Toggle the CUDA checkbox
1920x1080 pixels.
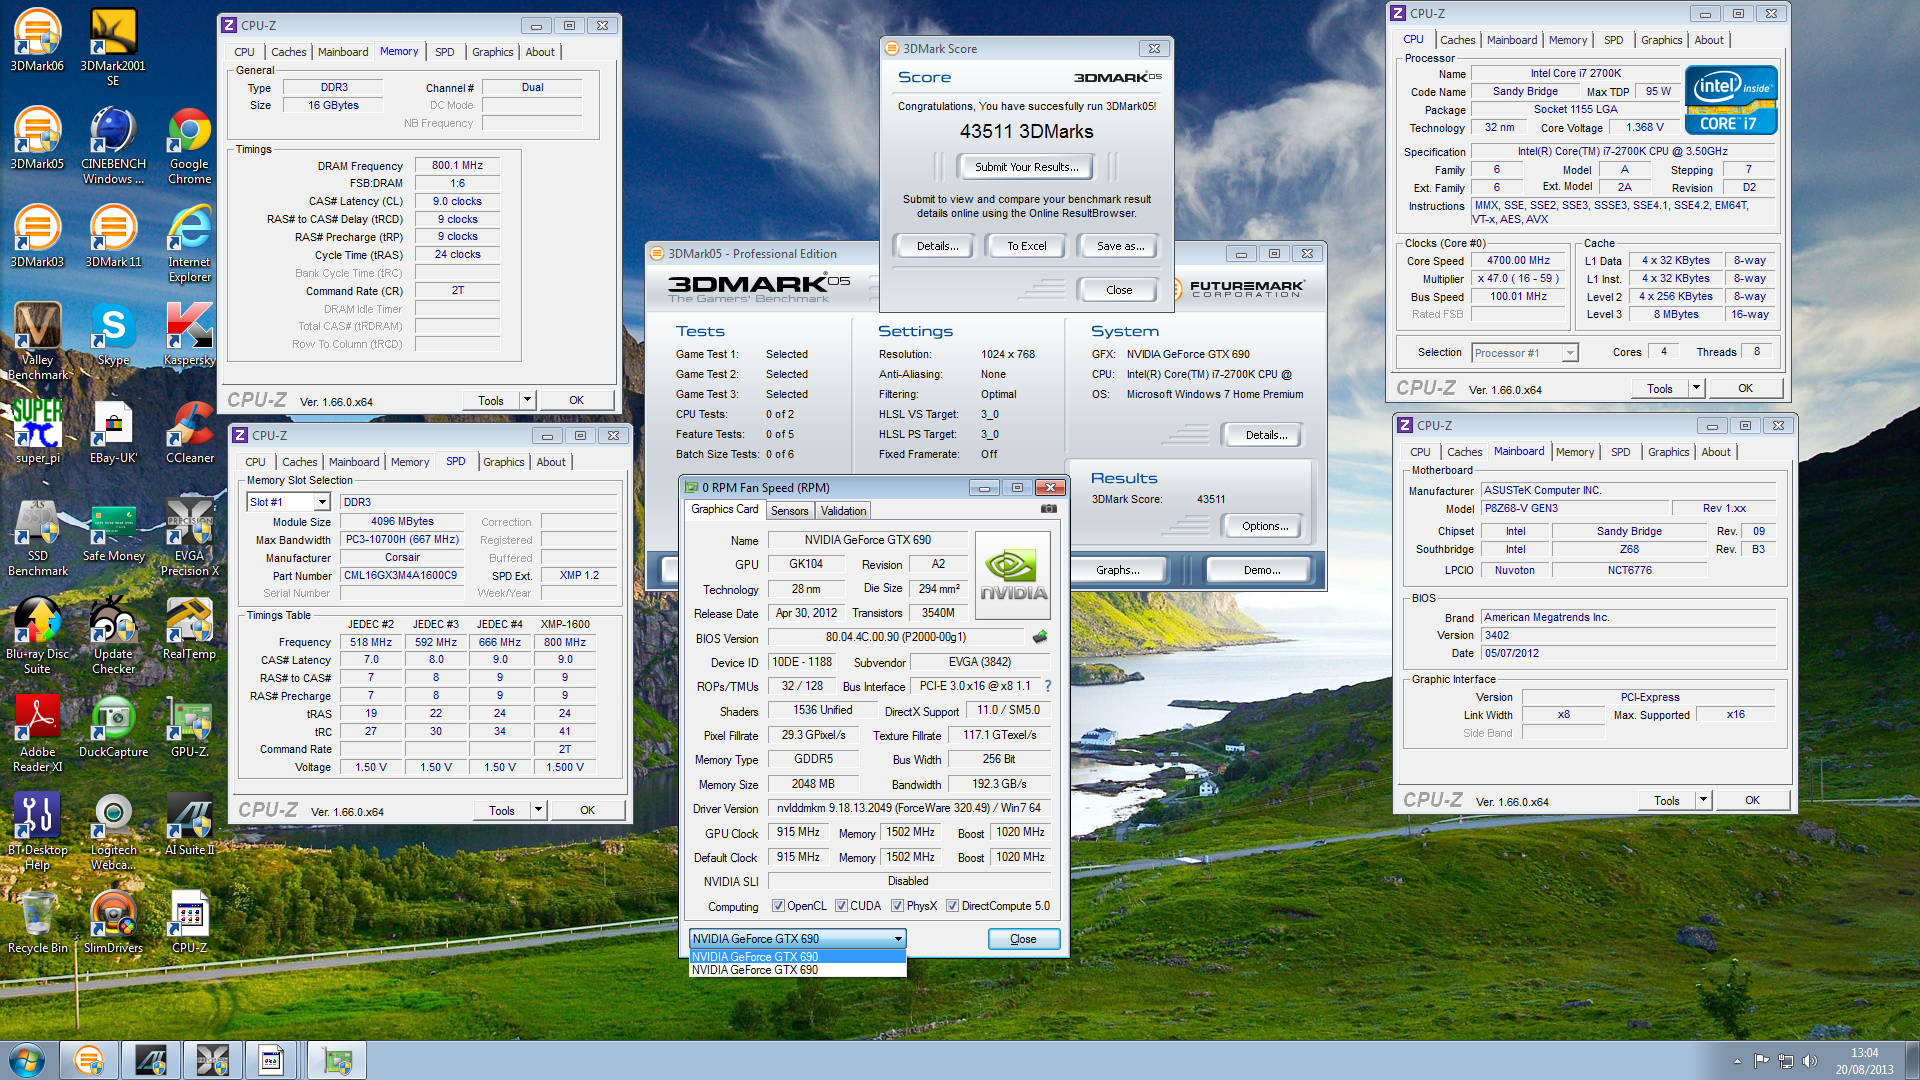click(x=841, y=906)
